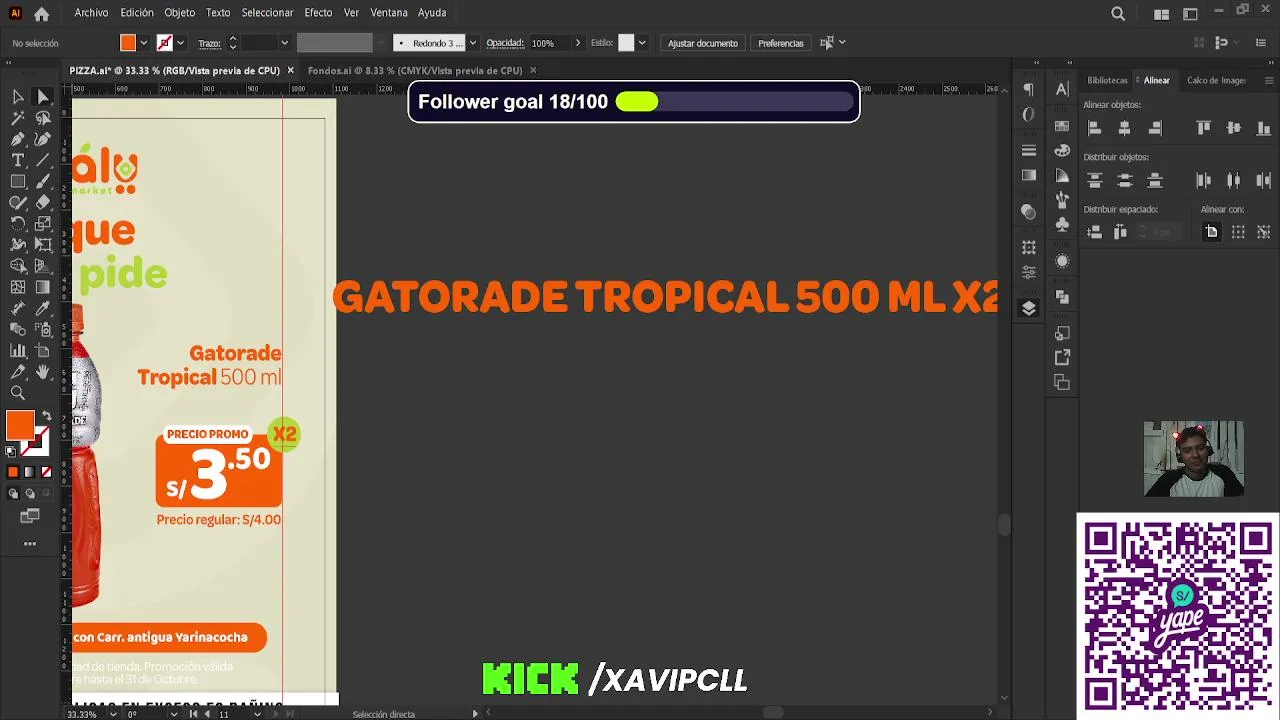The height and width of the screenshot is (720, 1280).
Task: Open the Layers panel icon
Action: coord(1029,308)
